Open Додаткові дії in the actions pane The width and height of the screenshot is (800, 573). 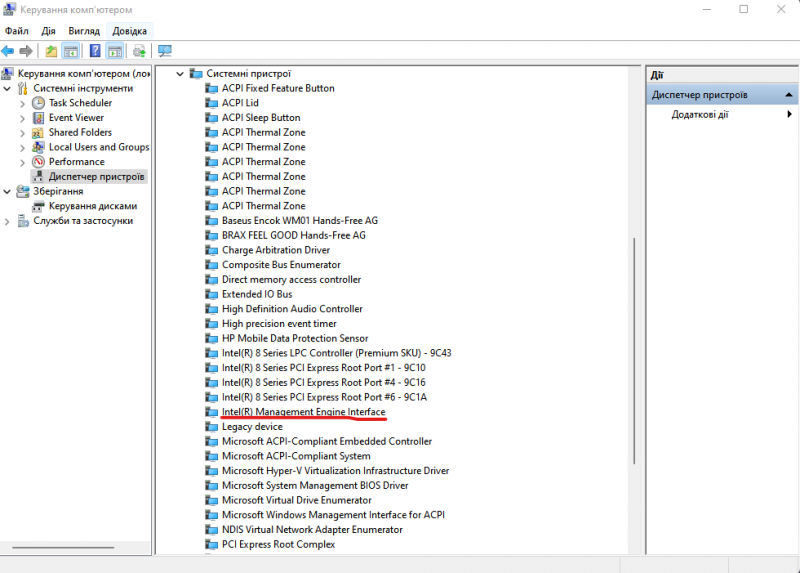click(x=700, y=115)
